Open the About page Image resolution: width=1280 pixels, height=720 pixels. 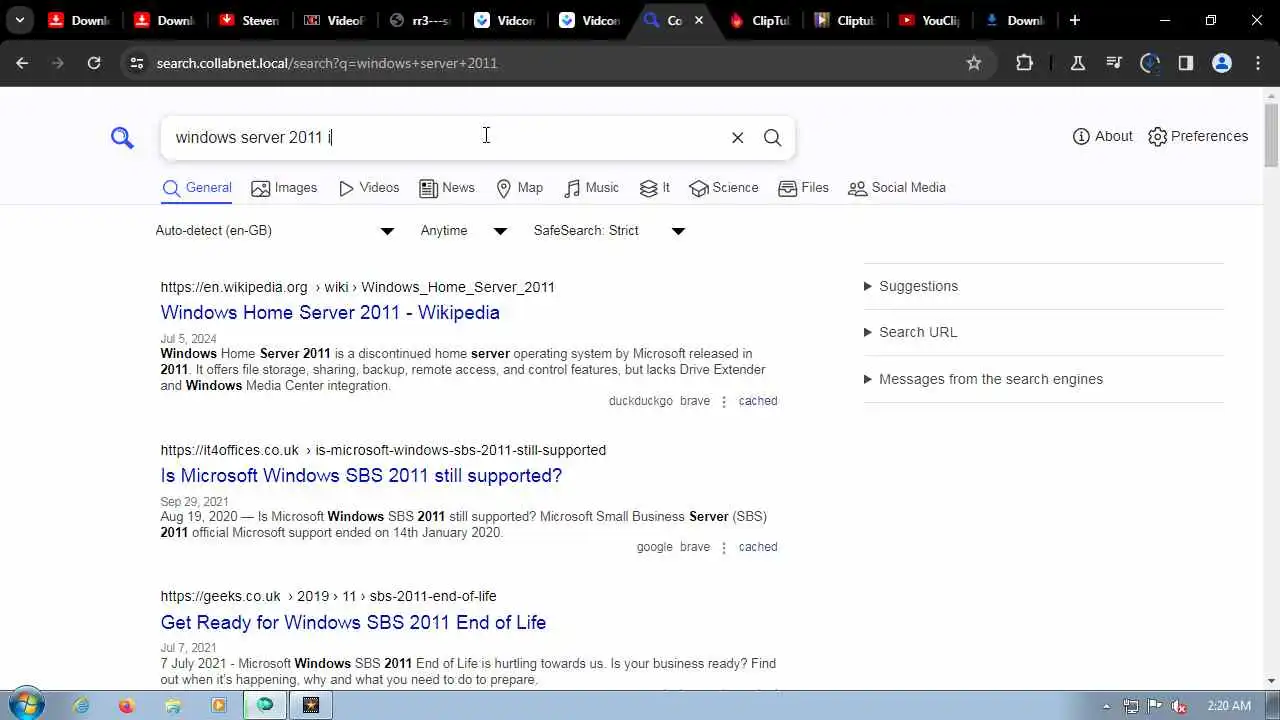point(1102,136)
